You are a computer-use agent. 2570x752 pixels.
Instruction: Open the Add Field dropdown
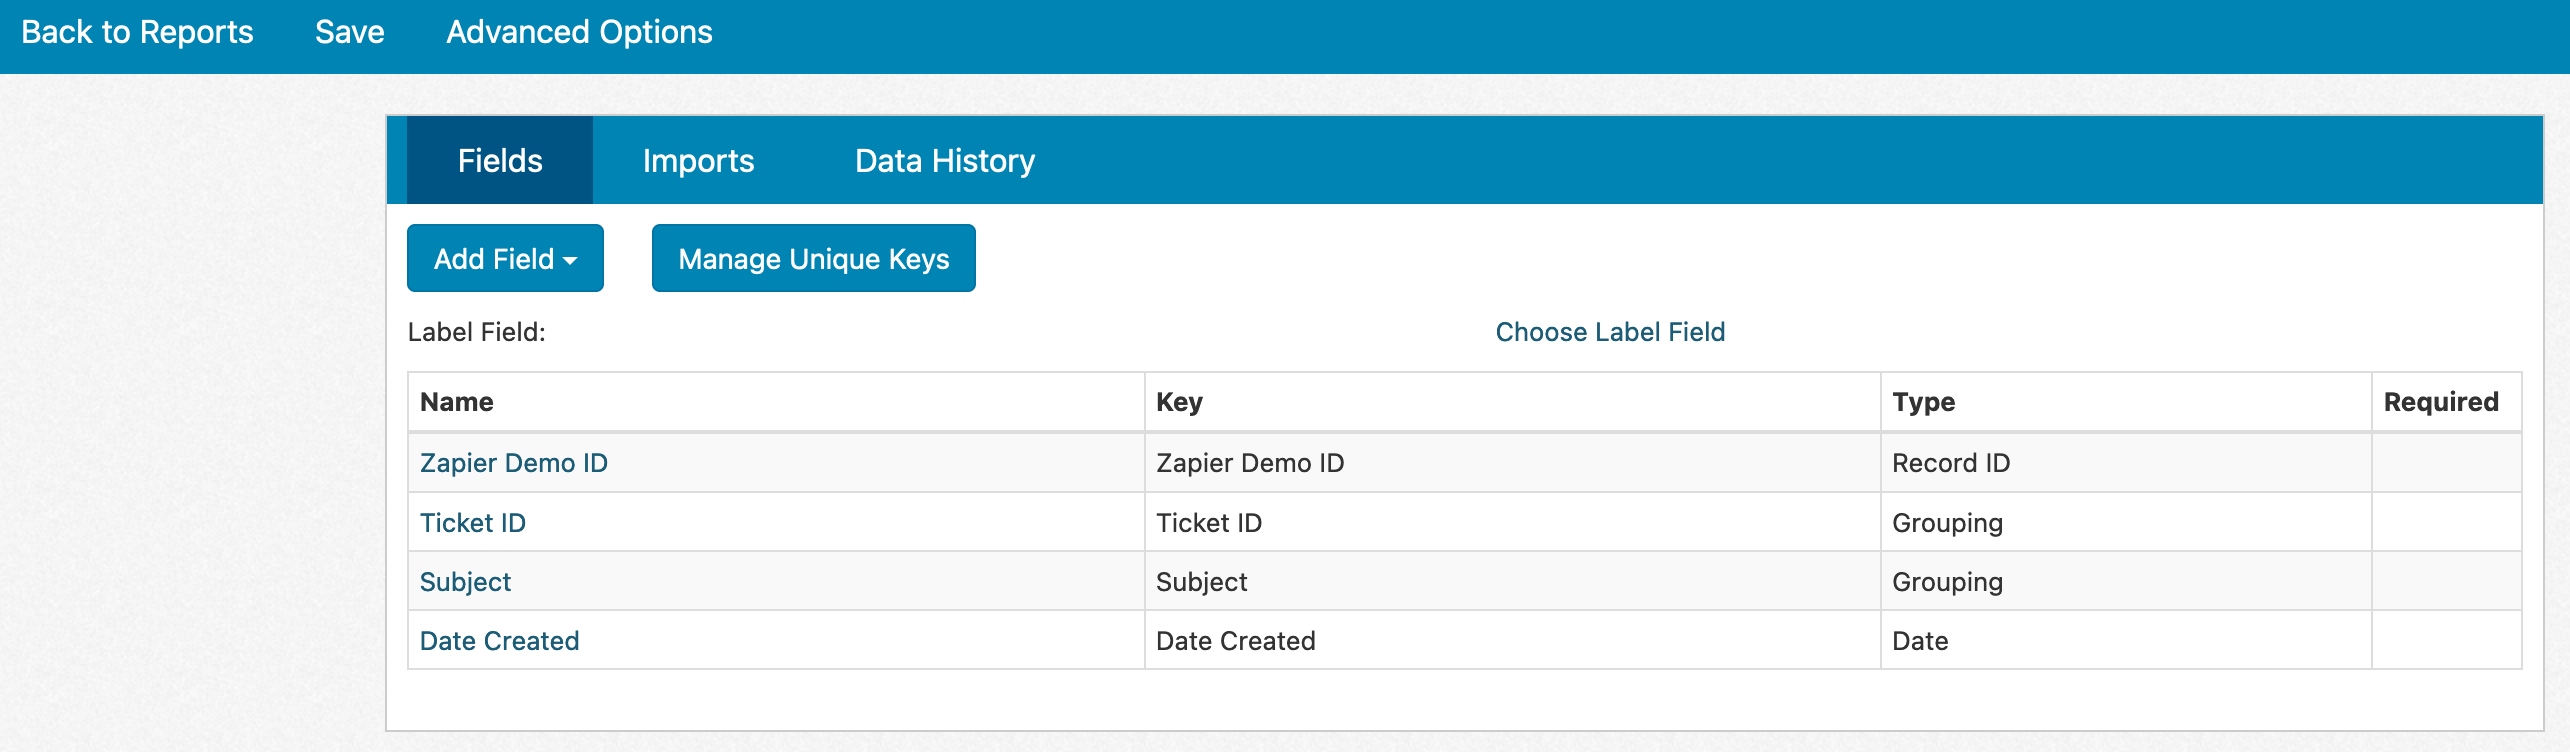tap(504, 258)
